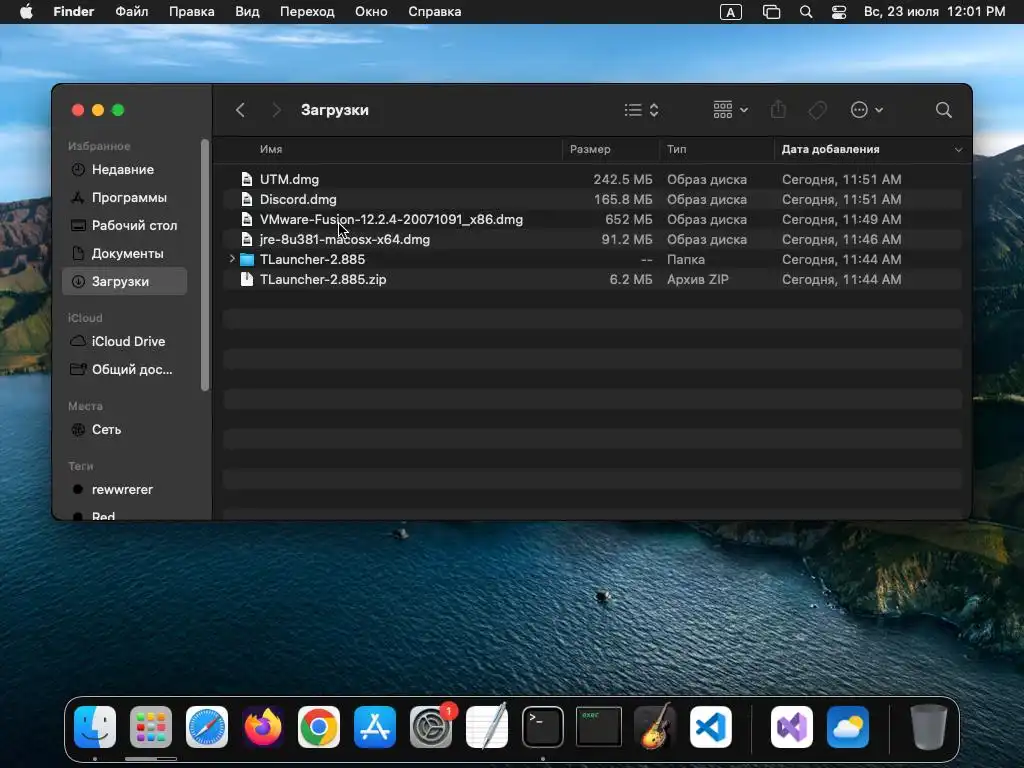Sort by the Размер column header
Screen dimensions: 1024x768
(x=590, y=149)
